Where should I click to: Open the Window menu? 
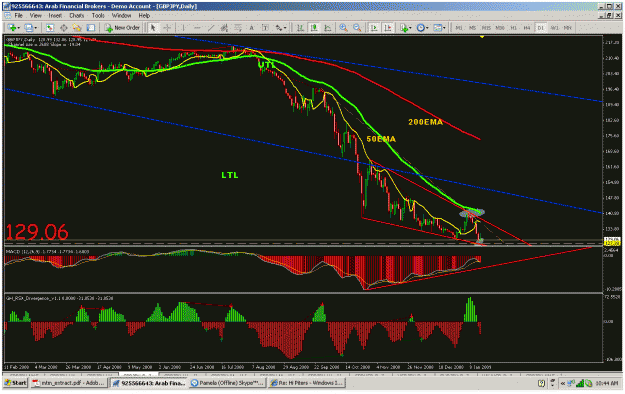(121, 16)
